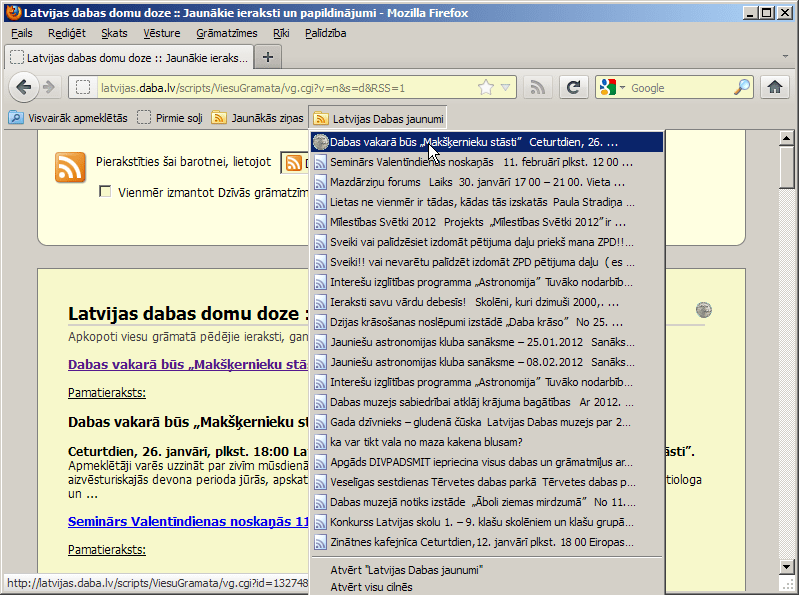Open the Fails menu

point(21,33)
